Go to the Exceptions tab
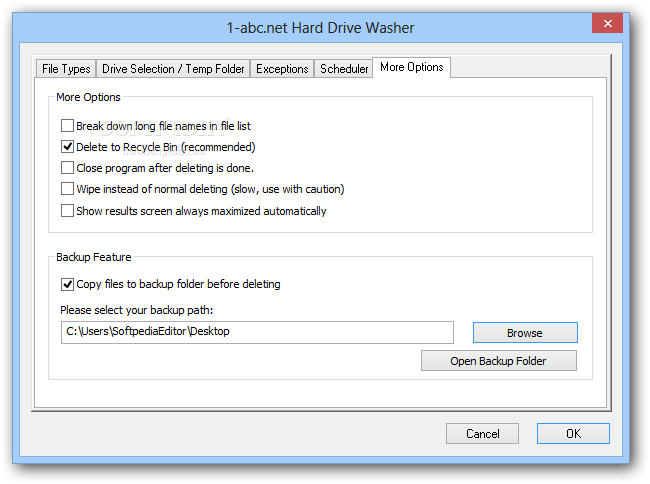The width and height of the screenshot is (650, 484). [282, 69]
